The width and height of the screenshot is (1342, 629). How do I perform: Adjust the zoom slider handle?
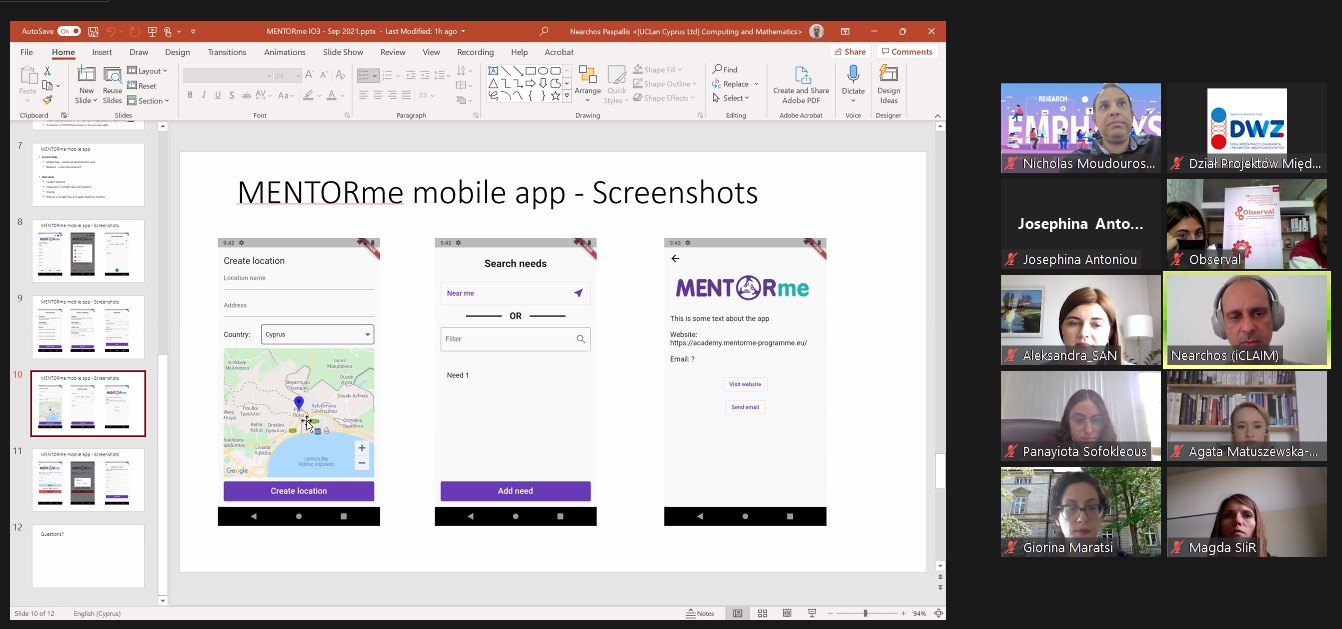[865, 613]
